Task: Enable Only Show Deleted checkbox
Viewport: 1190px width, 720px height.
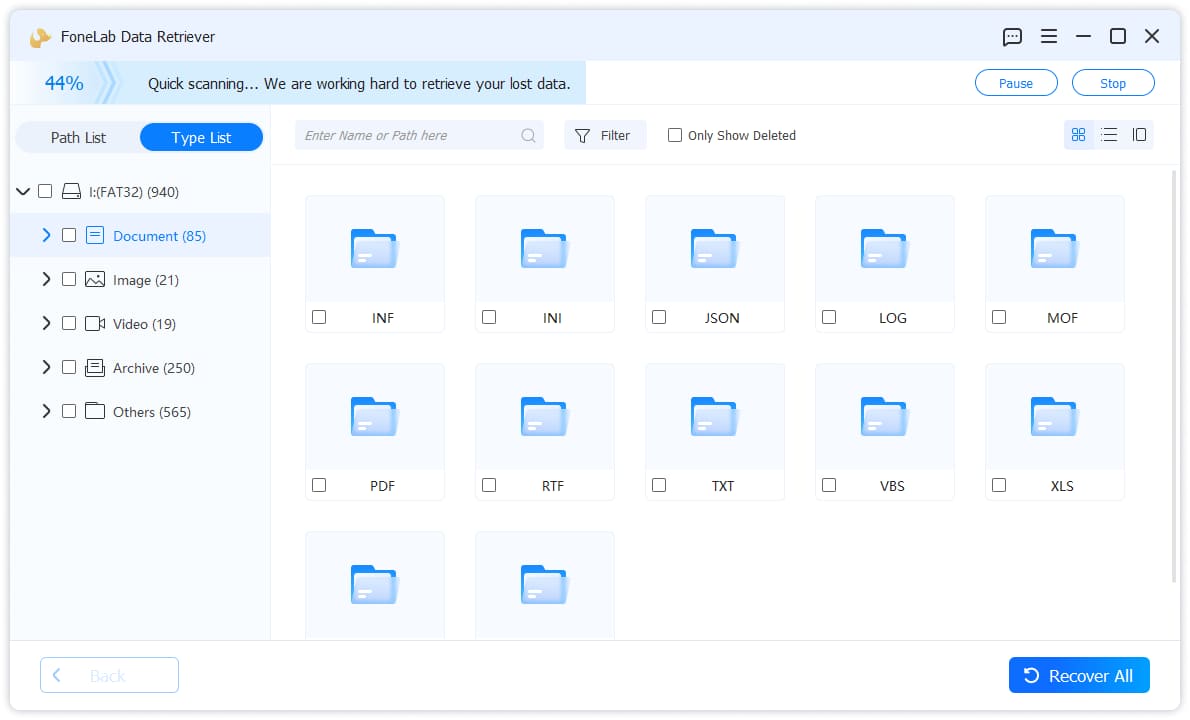Action: [674, 135]
